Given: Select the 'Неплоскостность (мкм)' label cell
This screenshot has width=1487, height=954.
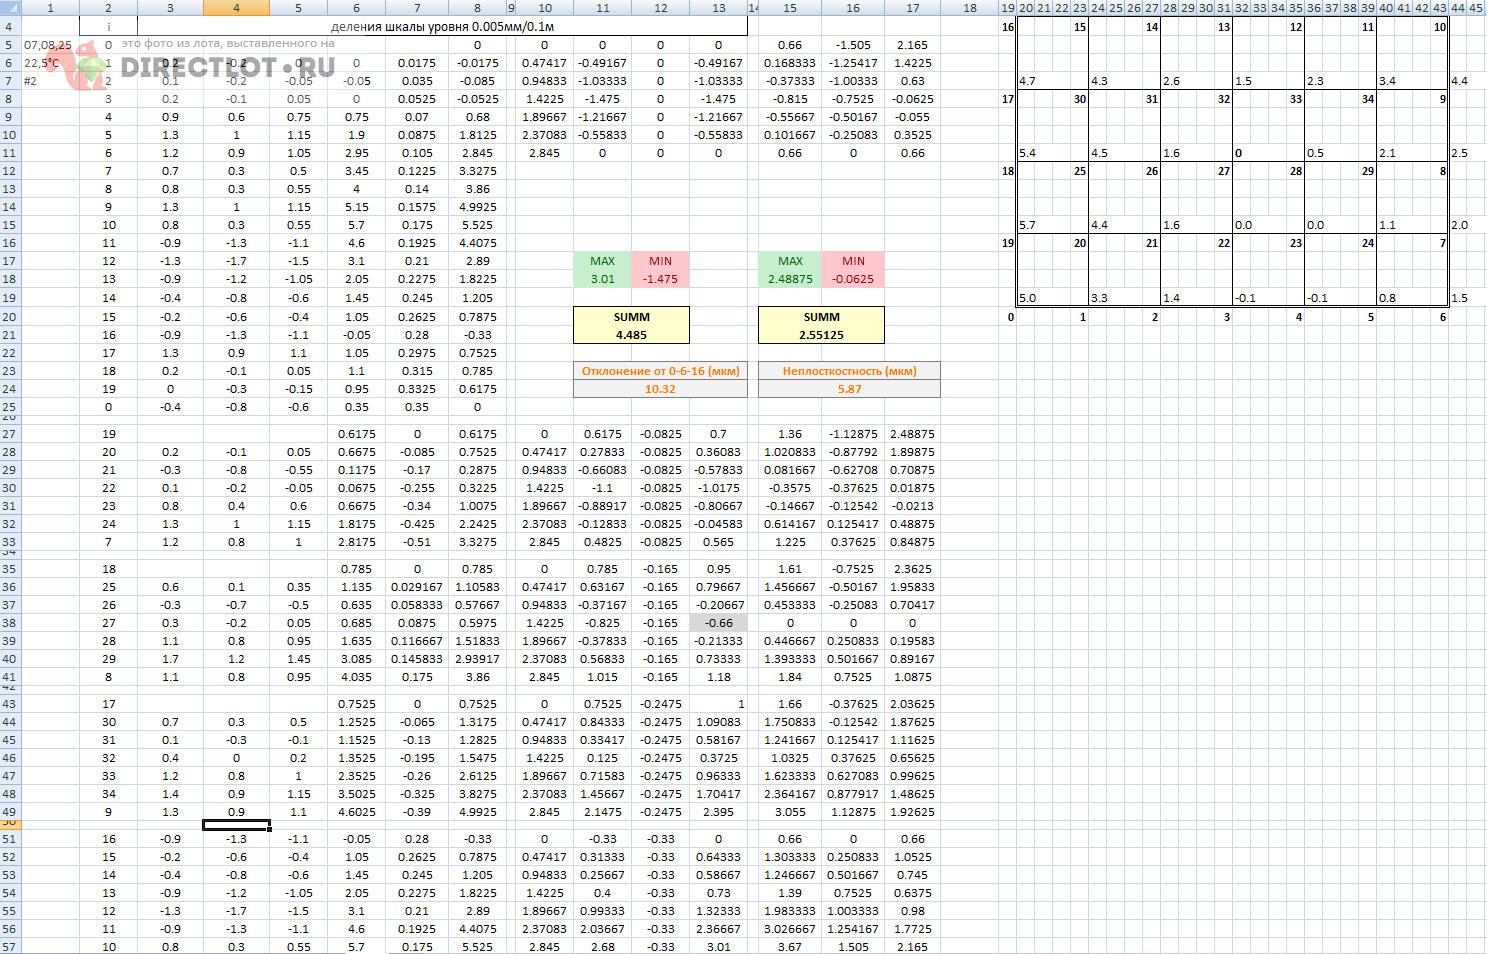Looking at the screenshot, I should 849,371.
